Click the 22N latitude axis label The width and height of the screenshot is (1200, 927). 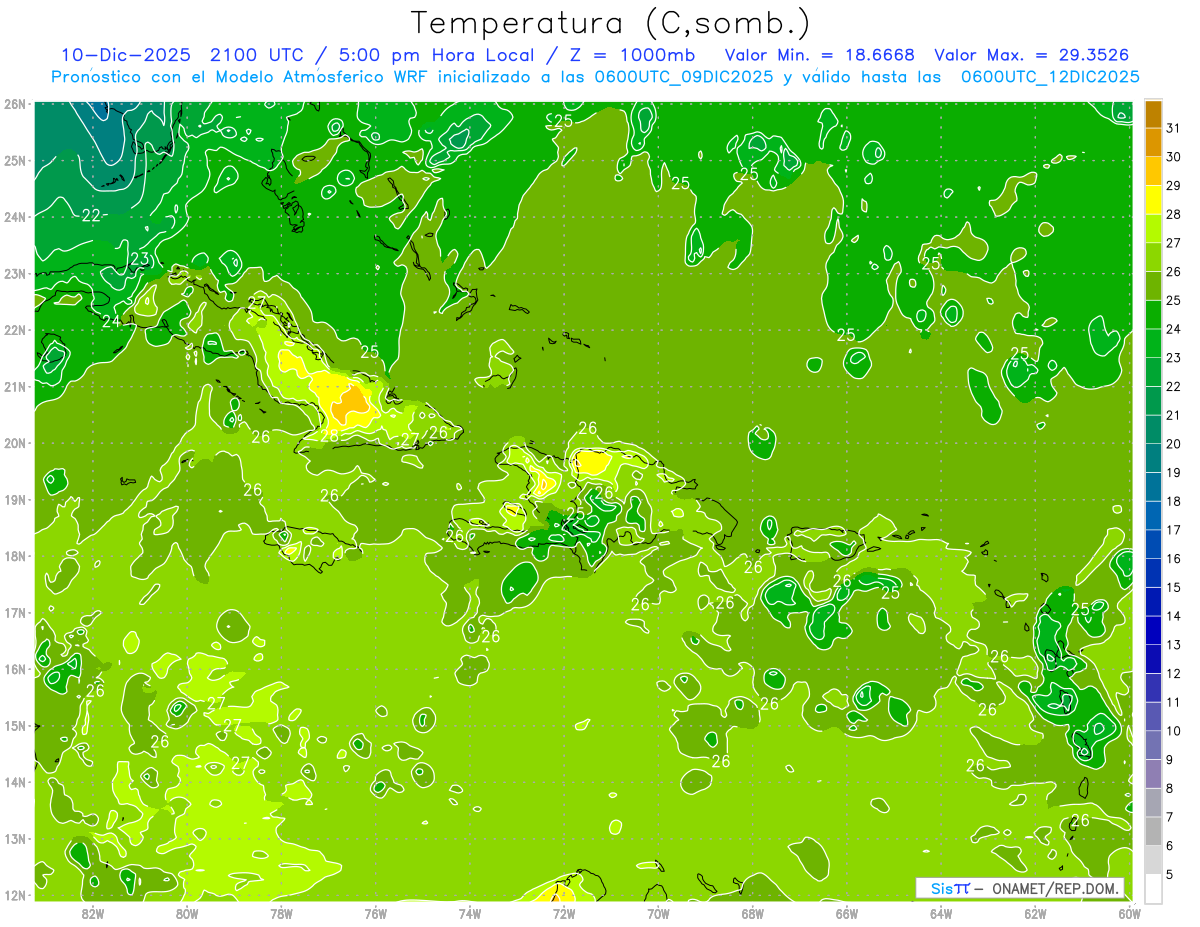click(14, 330)
